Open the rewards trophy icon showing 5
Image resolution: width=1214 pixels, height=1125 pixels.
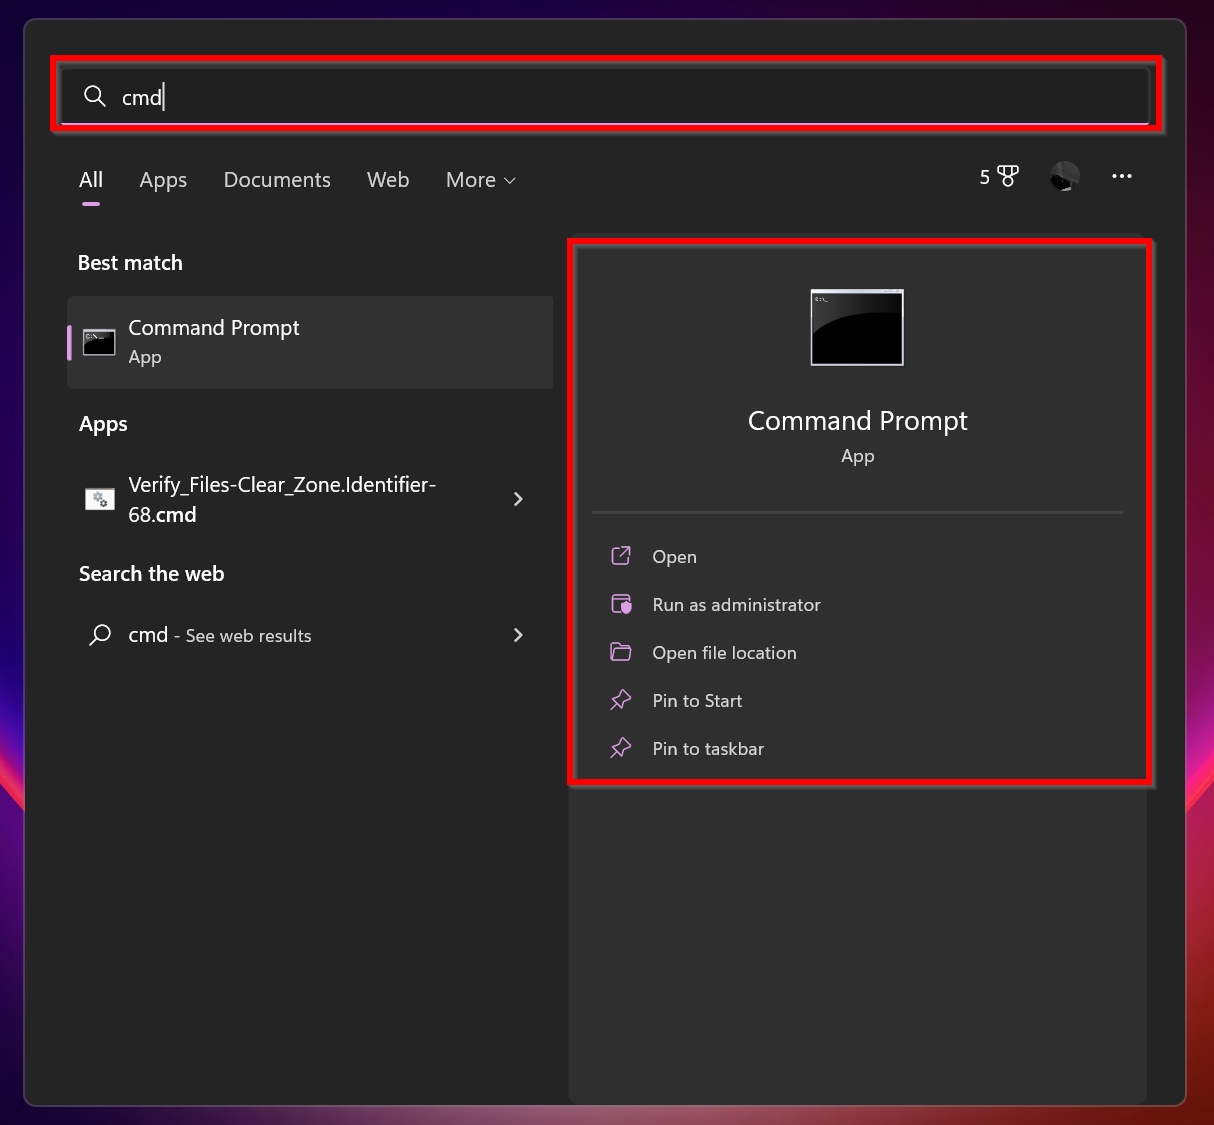click(999, 177)
